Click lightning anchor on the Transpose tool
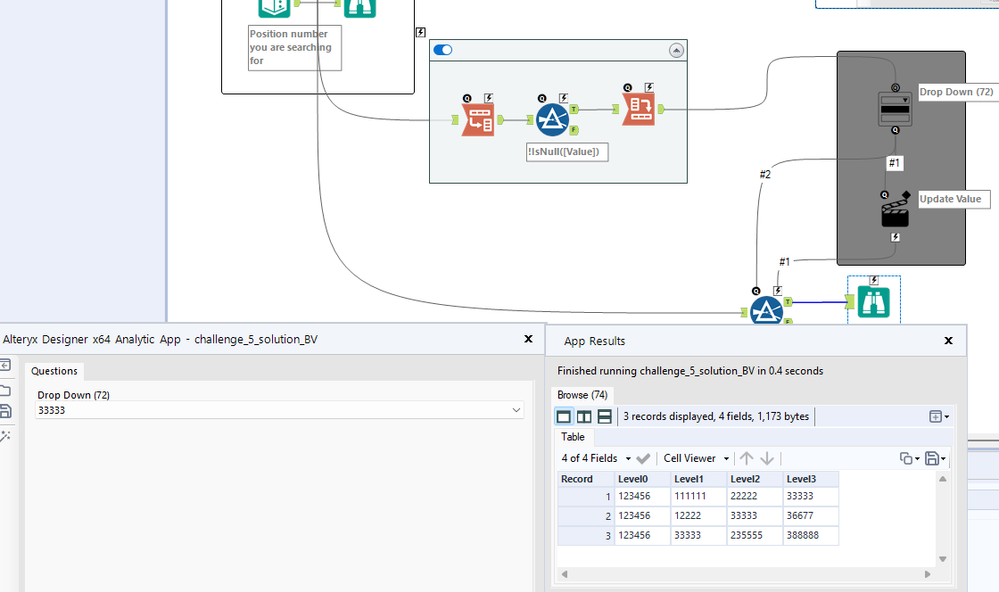Viewport: 999px width, 592px height. coord(489,98)
